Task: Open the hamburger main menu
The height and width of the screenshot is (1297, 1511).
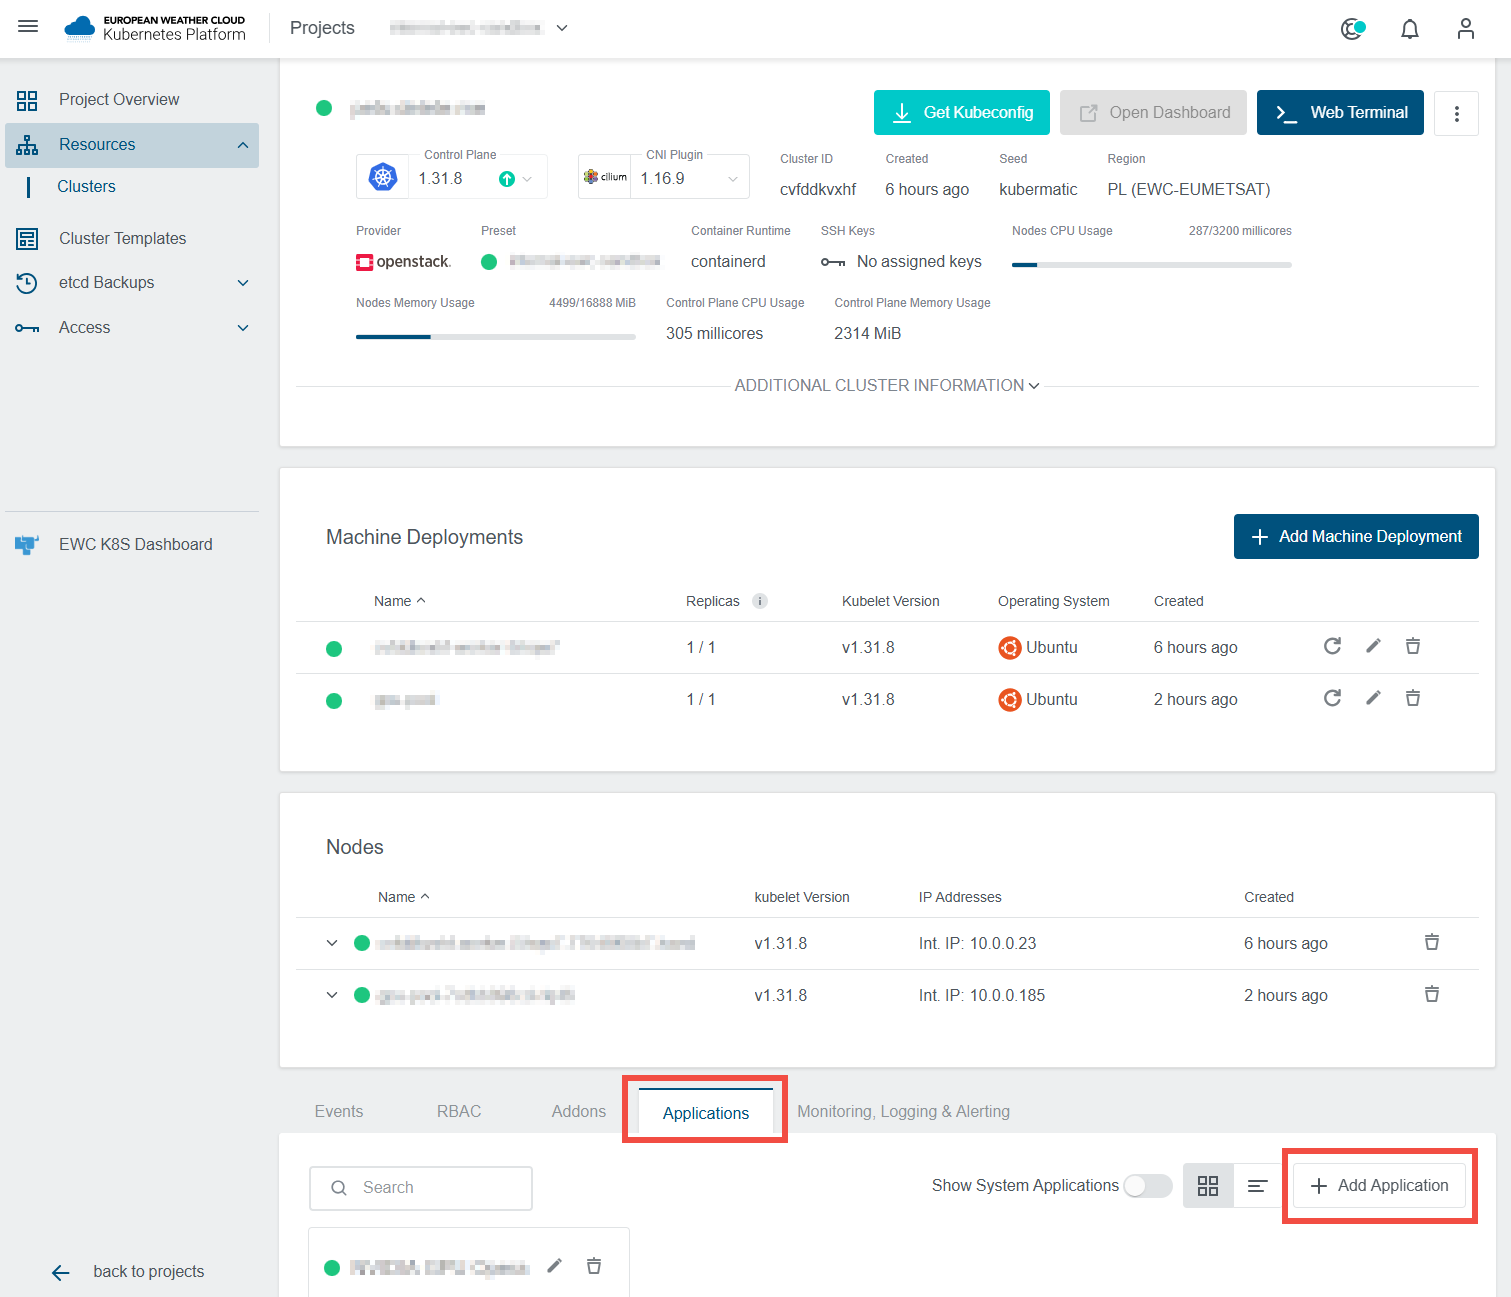Action: (28, 27)
